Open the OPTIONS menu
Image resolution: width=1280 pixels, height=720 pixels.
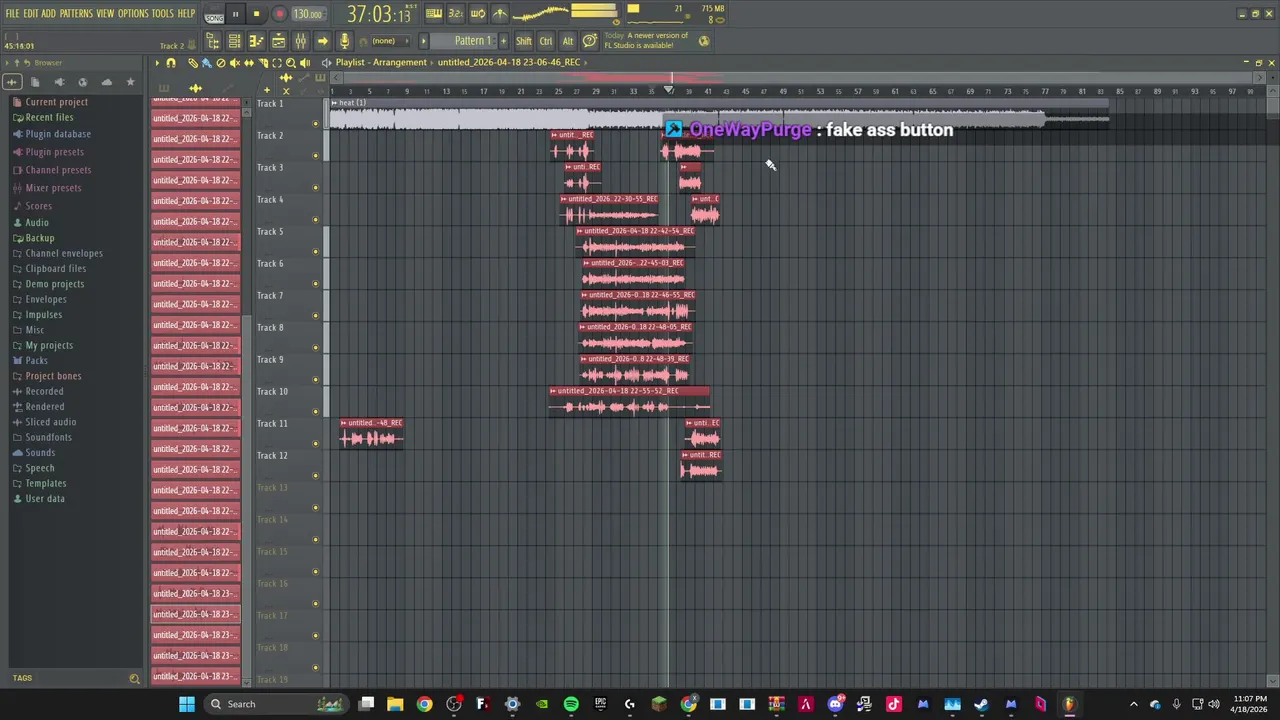pos(133,13)
